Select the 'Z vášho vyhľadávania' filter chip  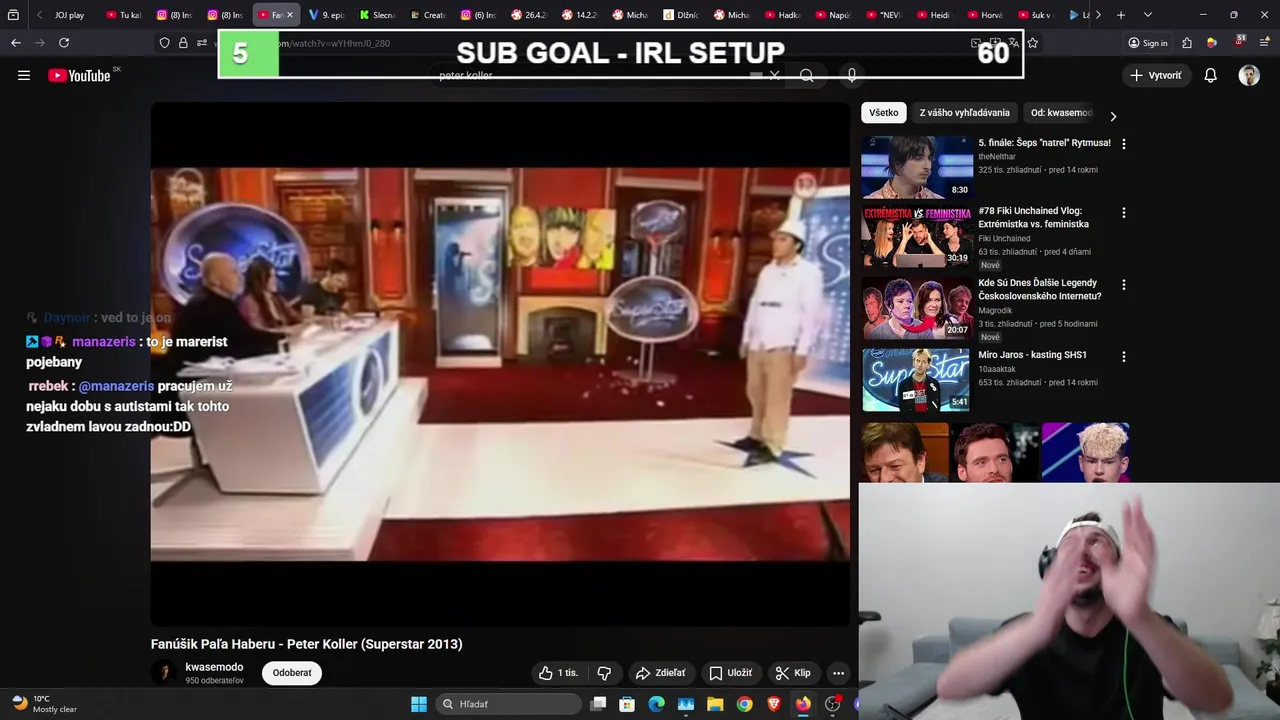[x=965, y=113]
